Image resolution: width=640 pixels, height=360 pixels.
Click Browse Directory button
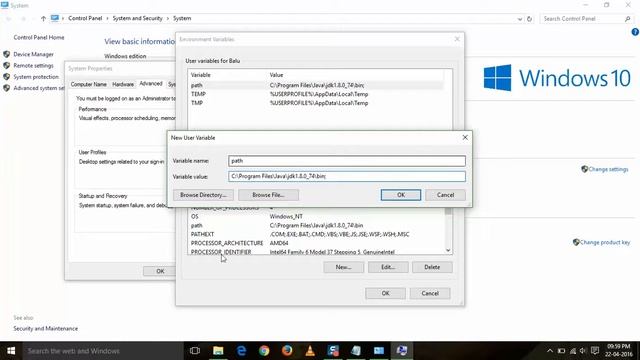click(203, 195)
